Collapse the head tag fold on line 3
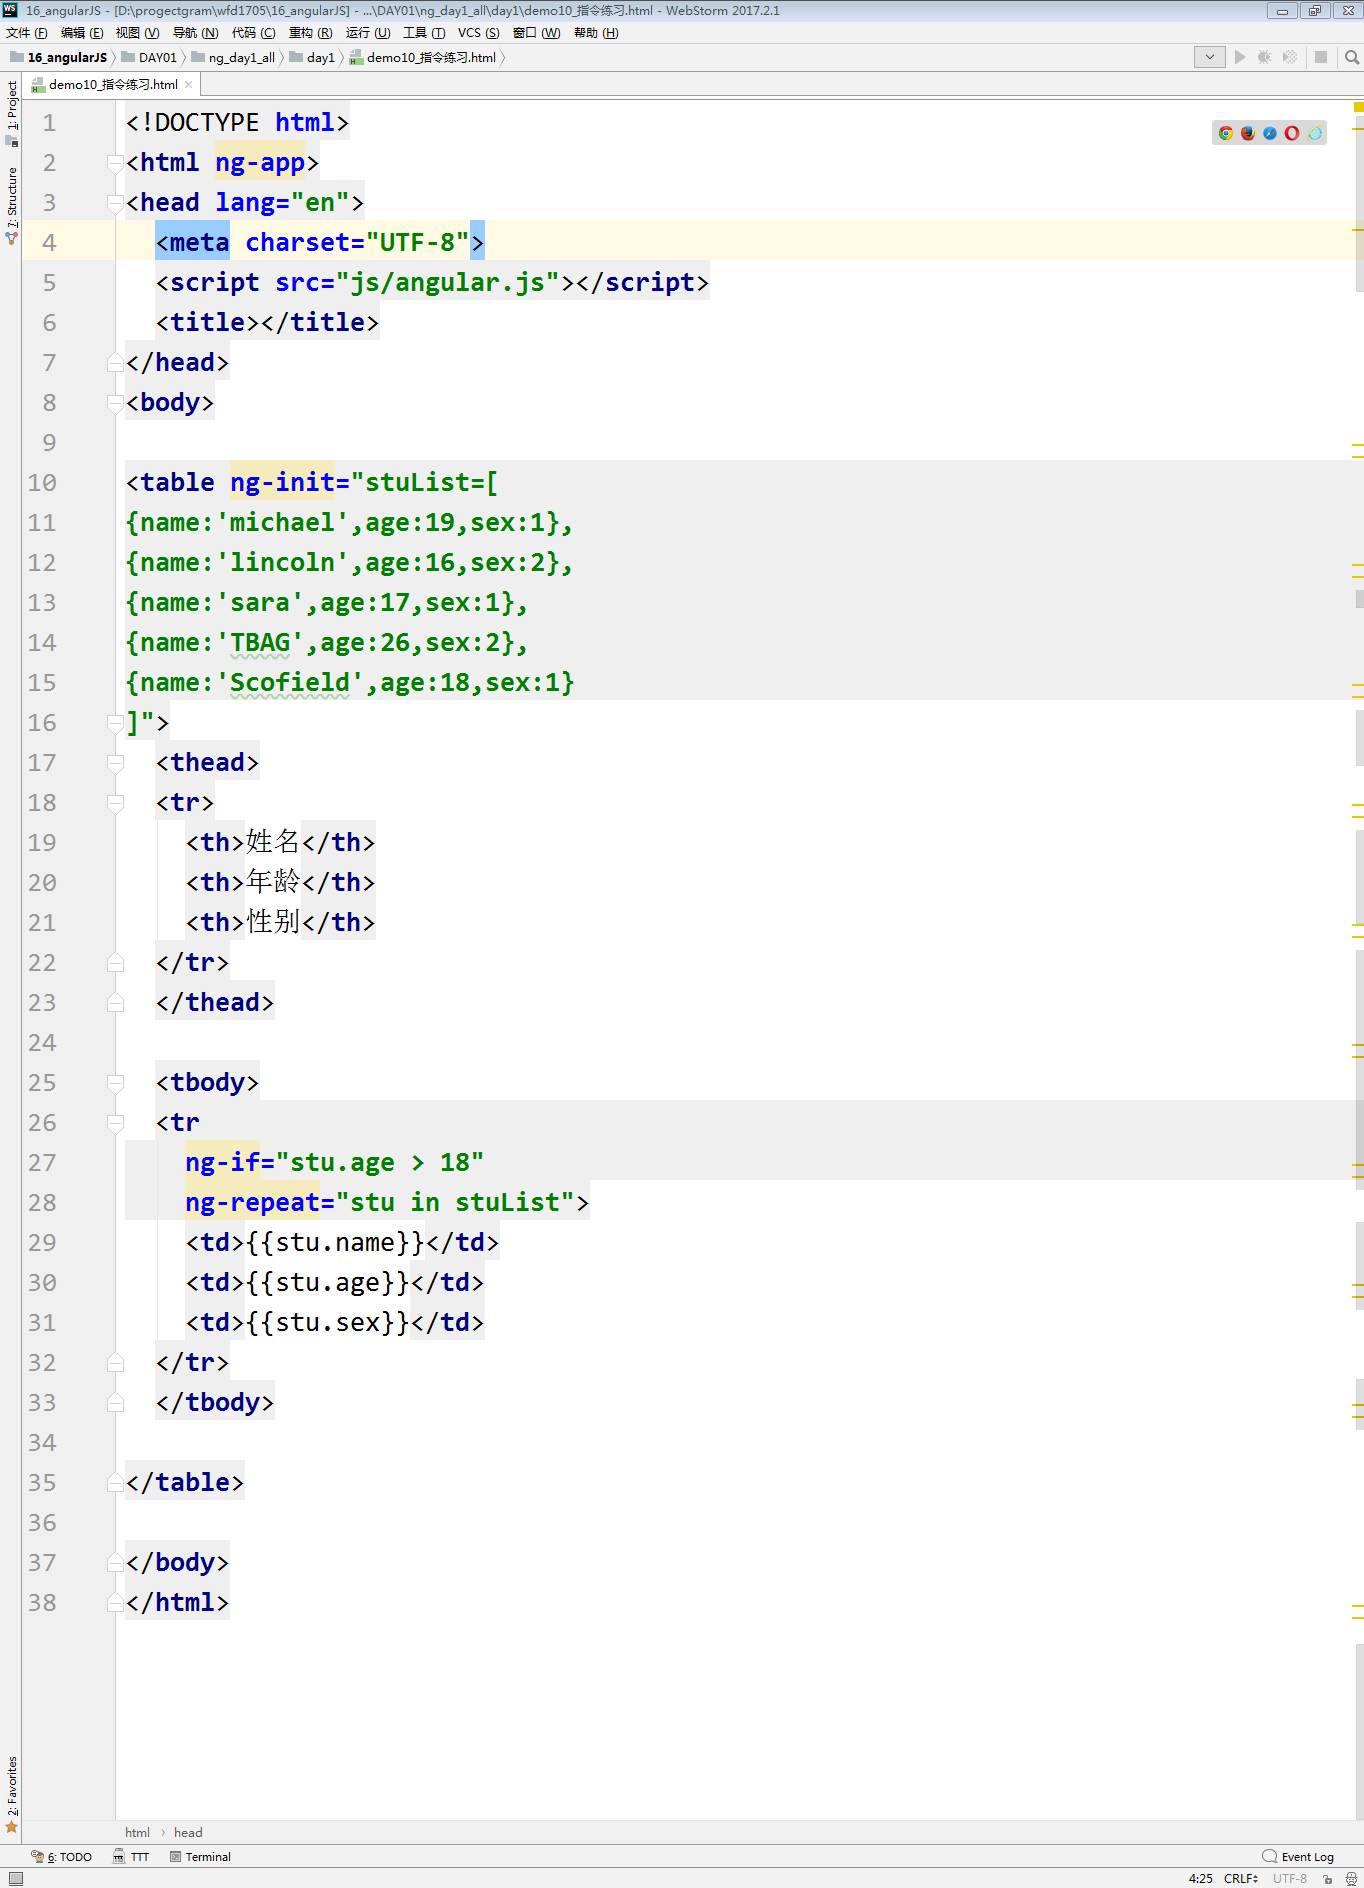The height and width of the screenshot is (1888, 1364). click(x=115, y=203)
